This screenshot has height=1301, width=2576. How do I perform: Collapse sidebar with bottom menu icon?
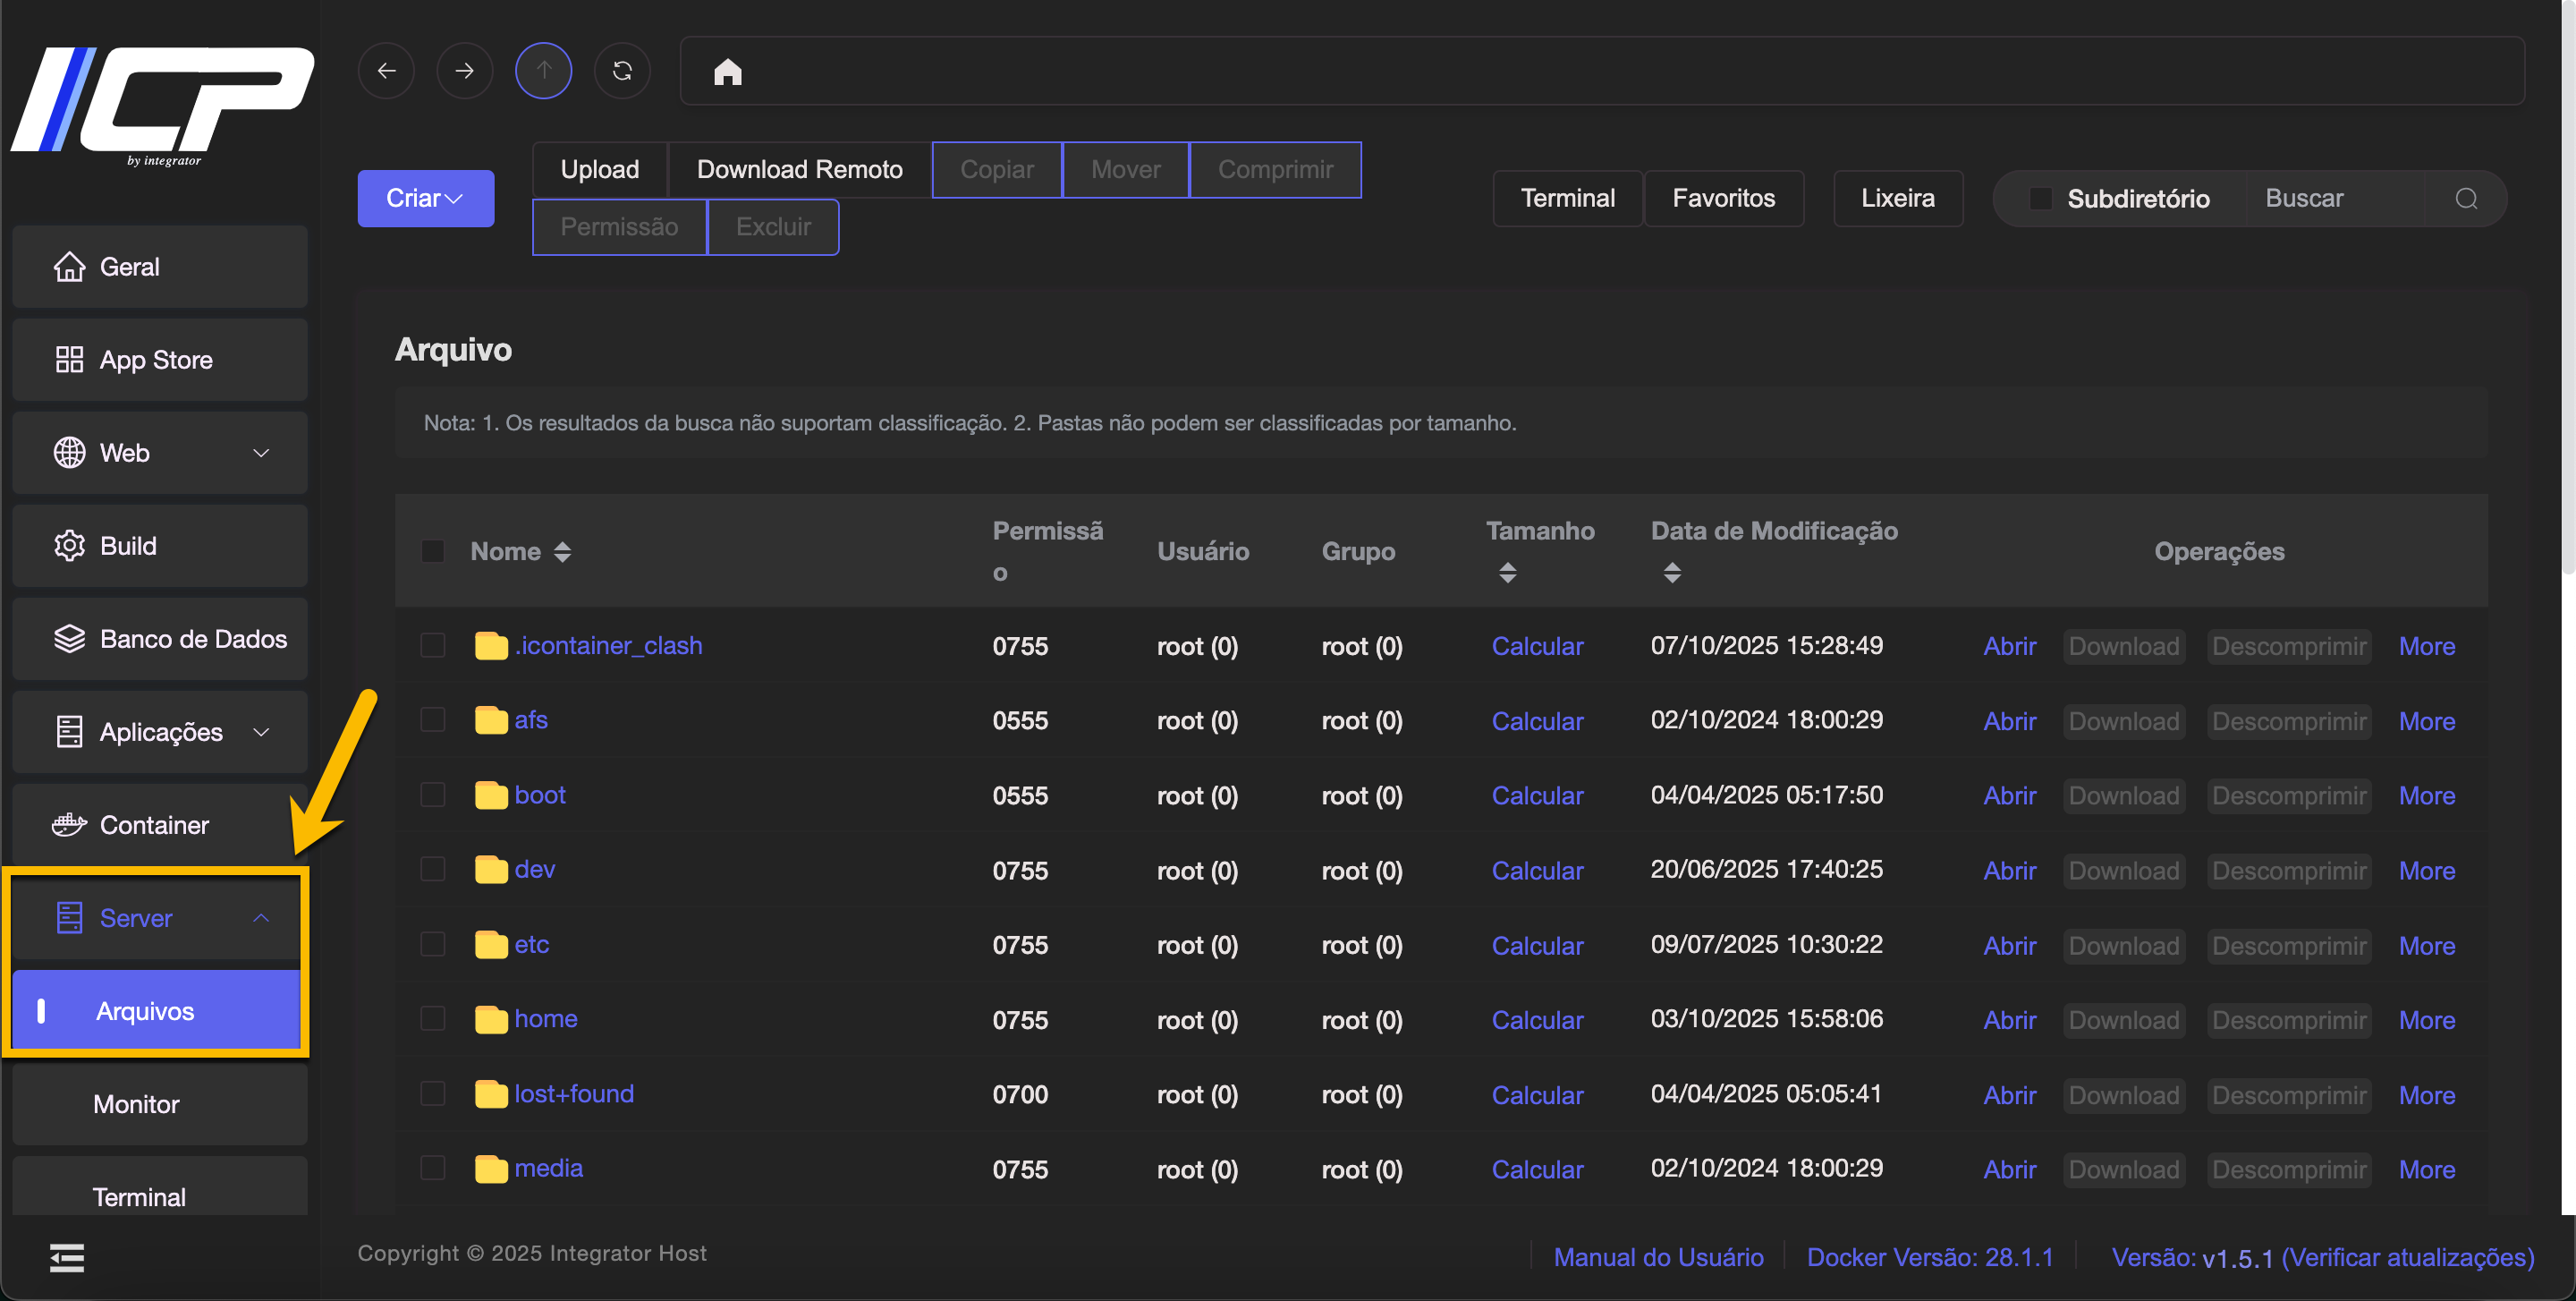click(x=67, y=1257)
